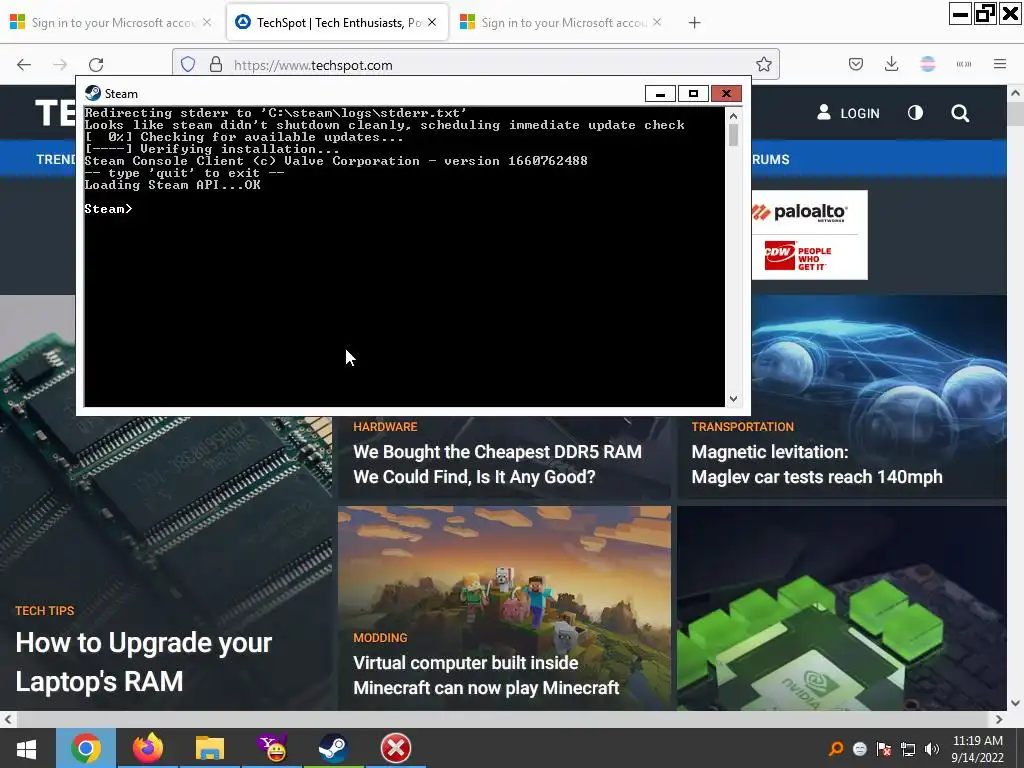1024x768 pixels.
Task: Open the red X taskbar application
Action: pyautogui.click(x=396, y=748)
